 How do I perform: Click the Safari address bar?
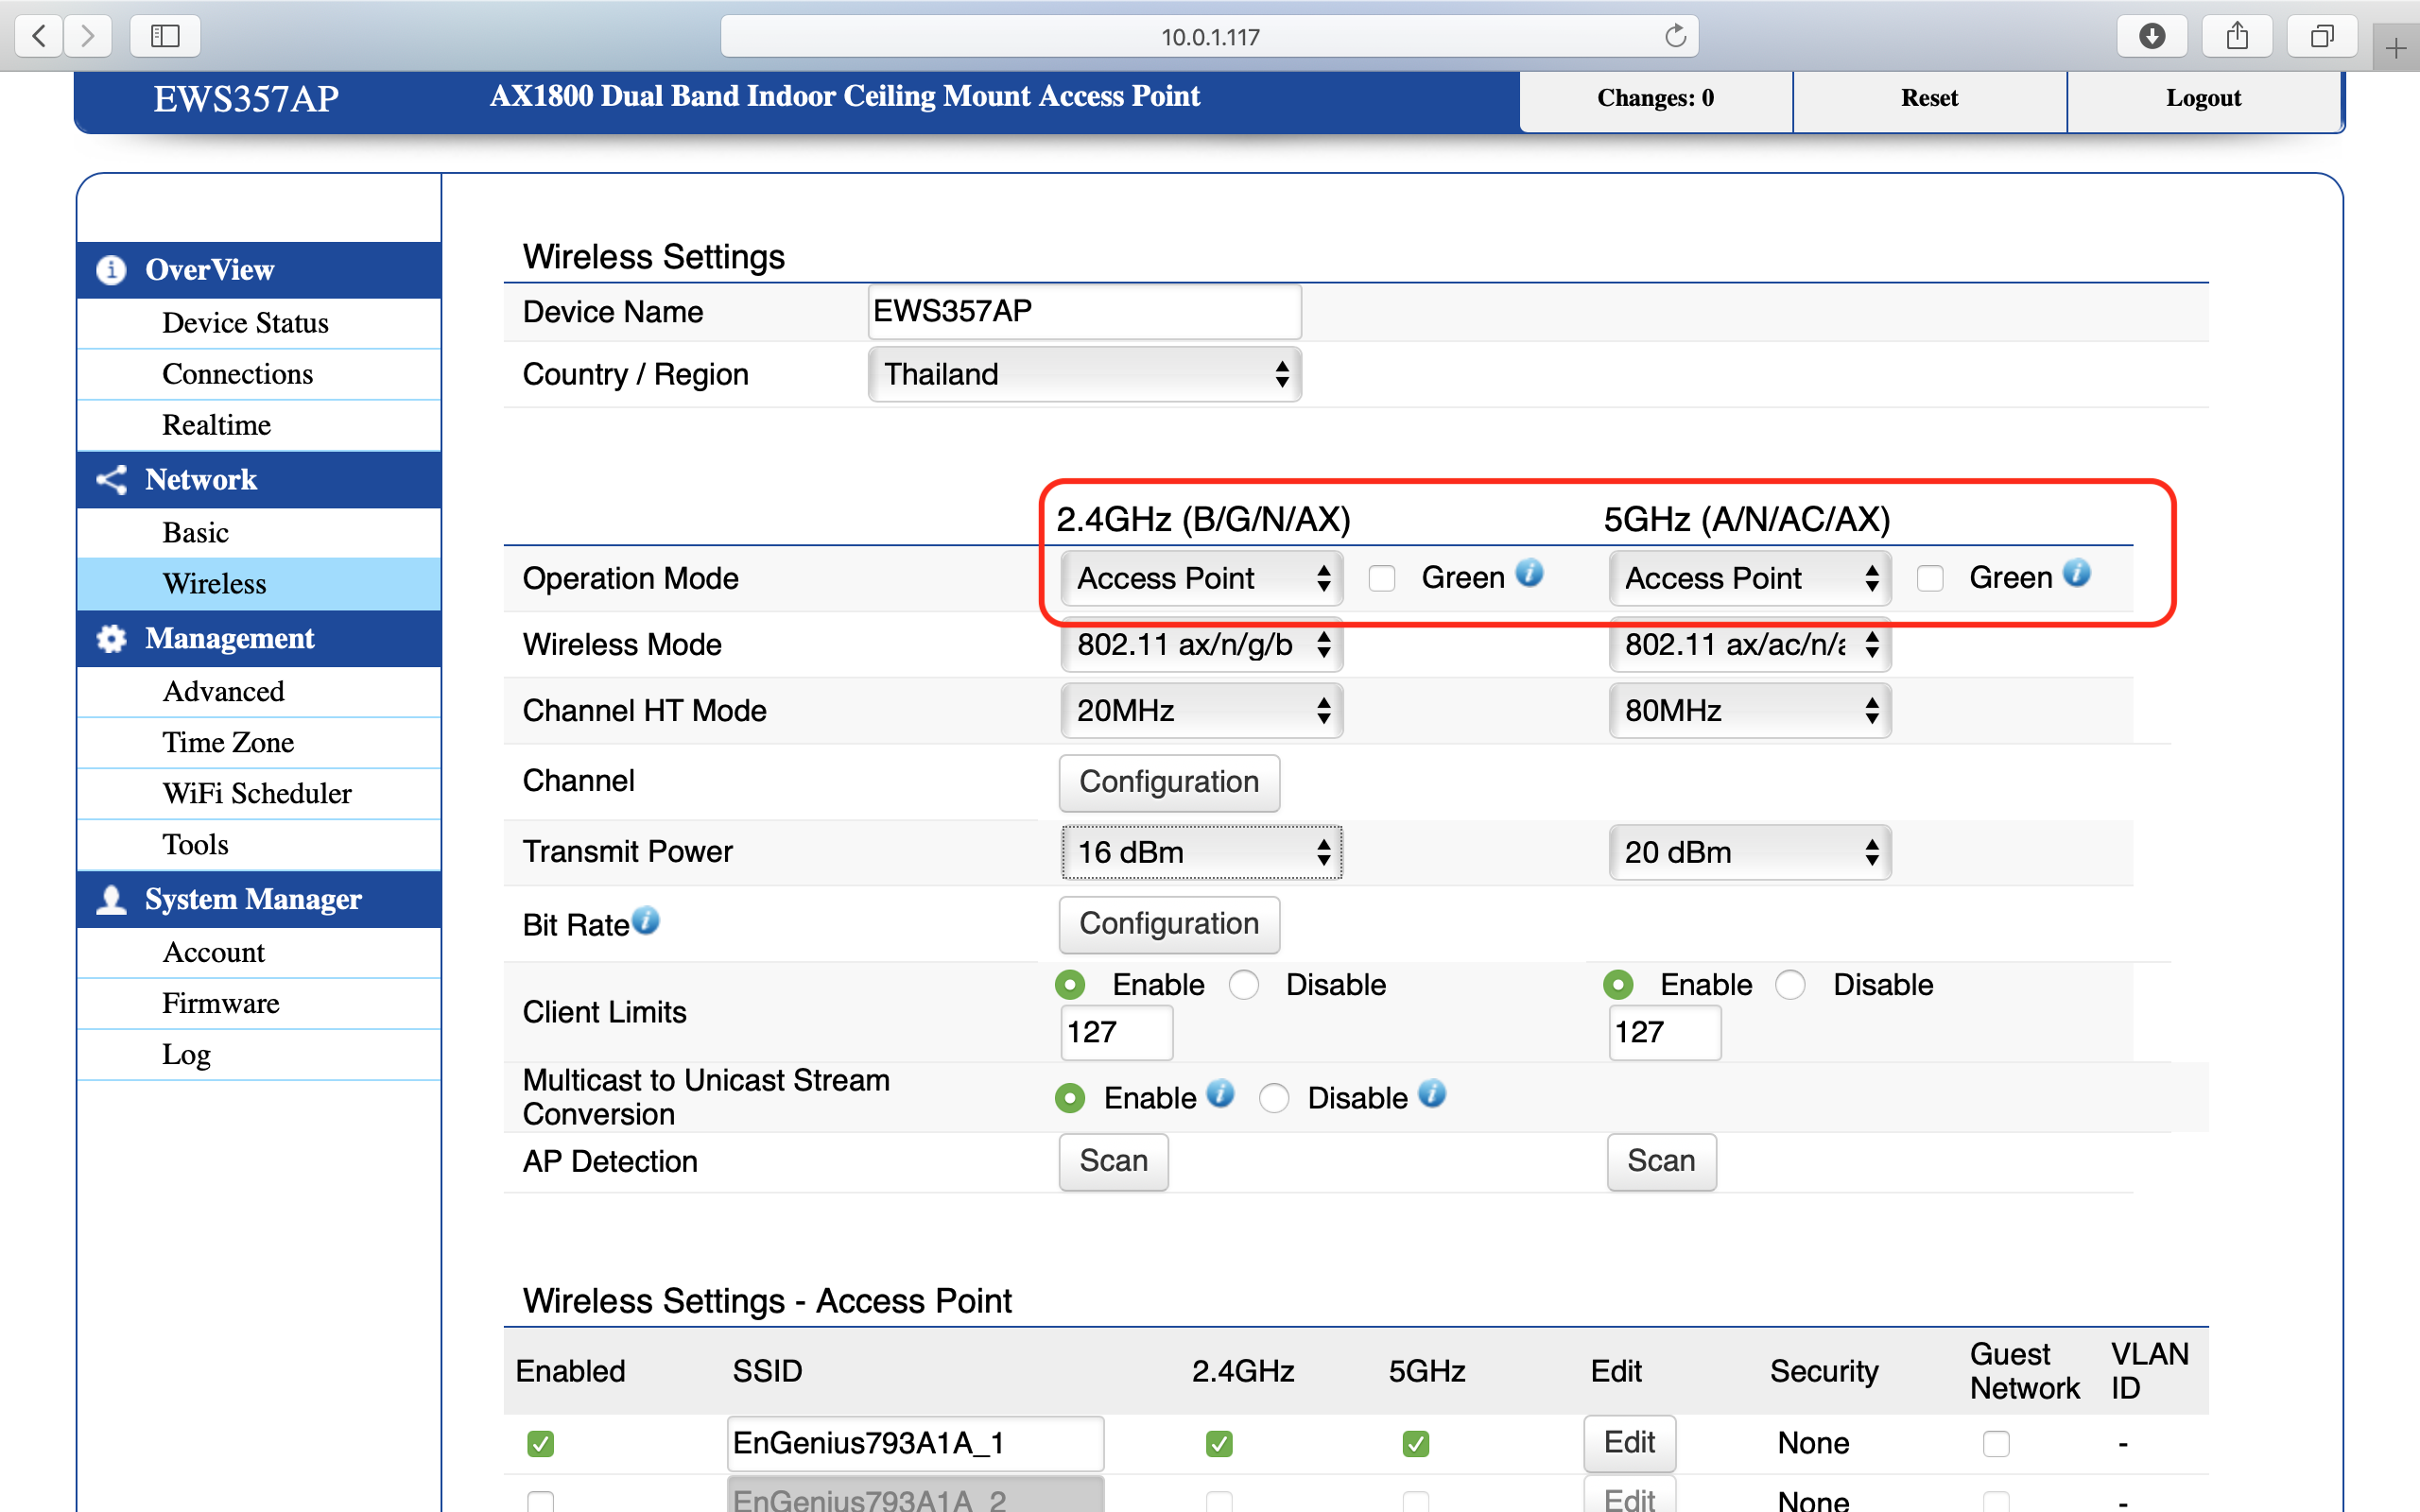[x=1209, y=37]
